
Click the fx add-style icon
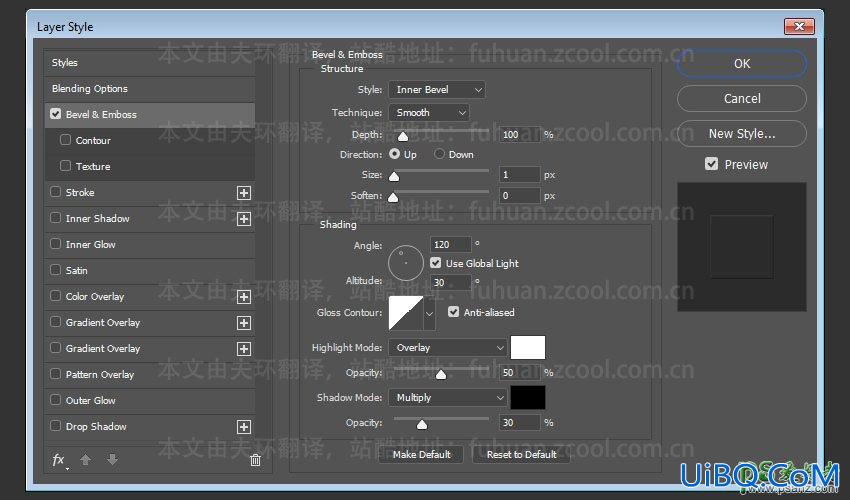point(59,460)
